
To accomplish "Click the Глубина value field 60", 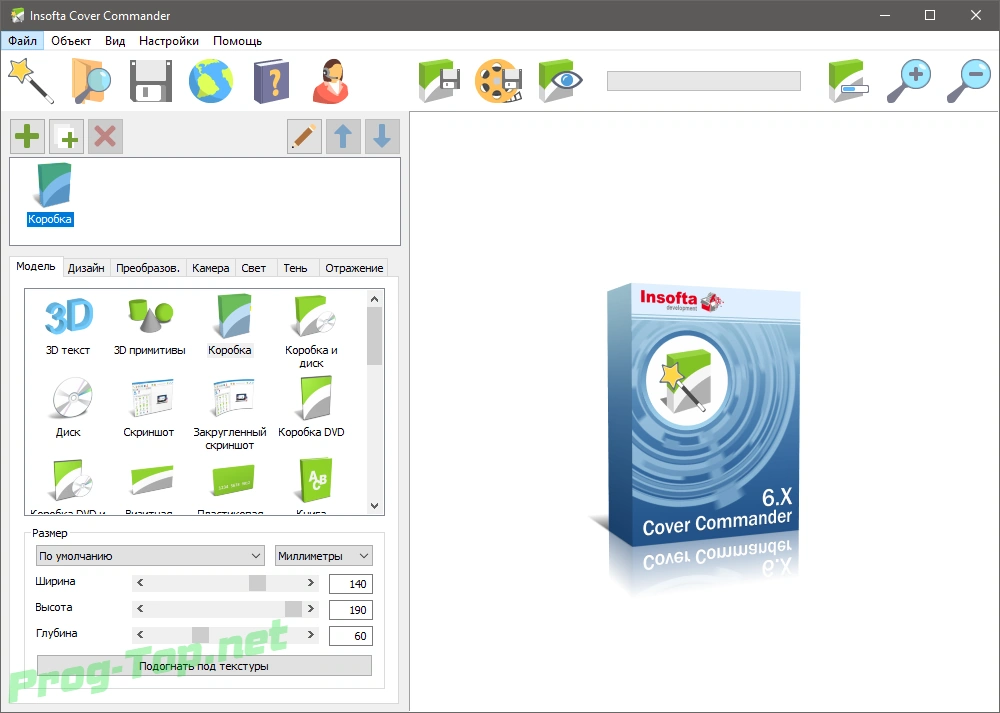I will tap(351, 636).
